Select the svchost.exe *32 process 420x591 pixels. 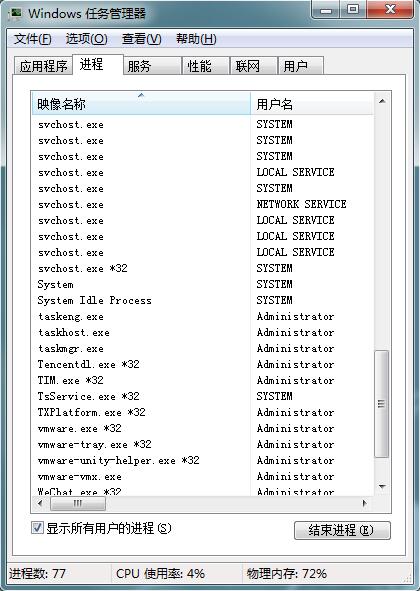point(202,268)
